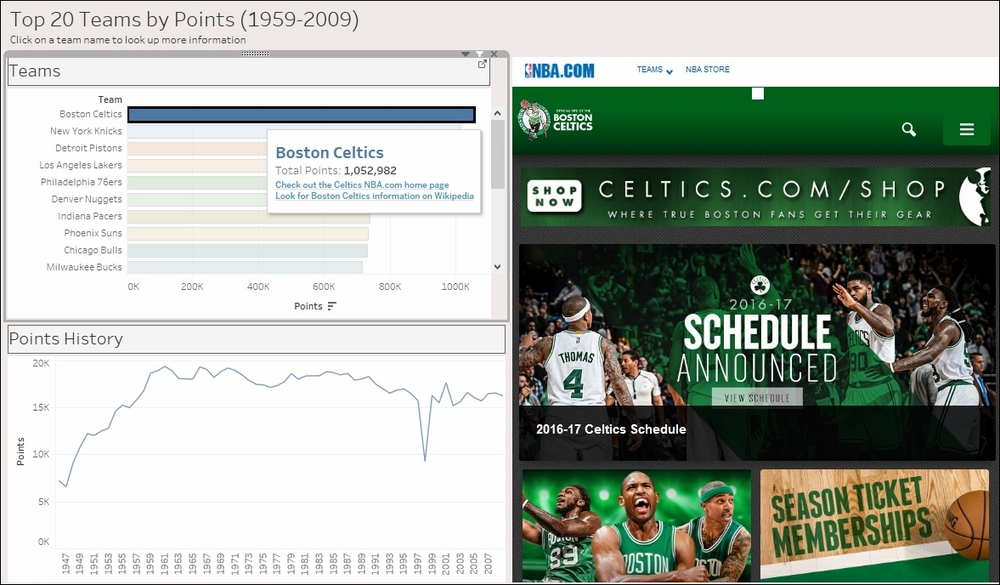Click the 1947 year label on the axis
Screen dimensions: 1000x585
[66, 563]
